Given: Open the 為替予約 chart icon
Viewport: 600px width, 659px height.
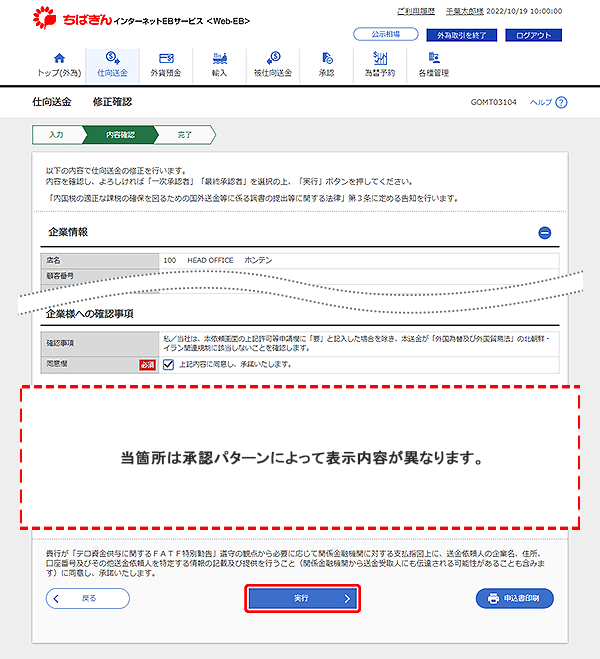Looking at the screenshot, I should [x=380, y=58].
